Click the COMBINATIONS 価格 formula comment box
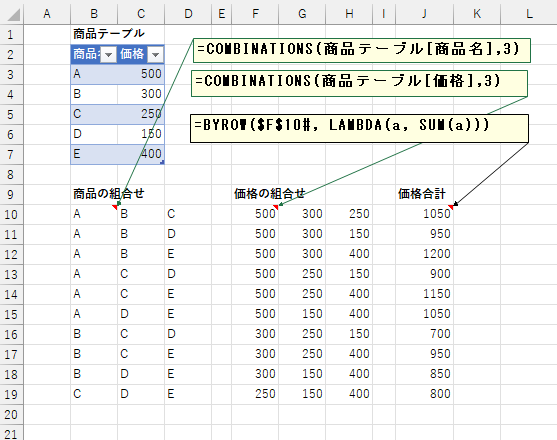Image resolution: width=557 pixels, height=440 pixels. pos(359,83)
